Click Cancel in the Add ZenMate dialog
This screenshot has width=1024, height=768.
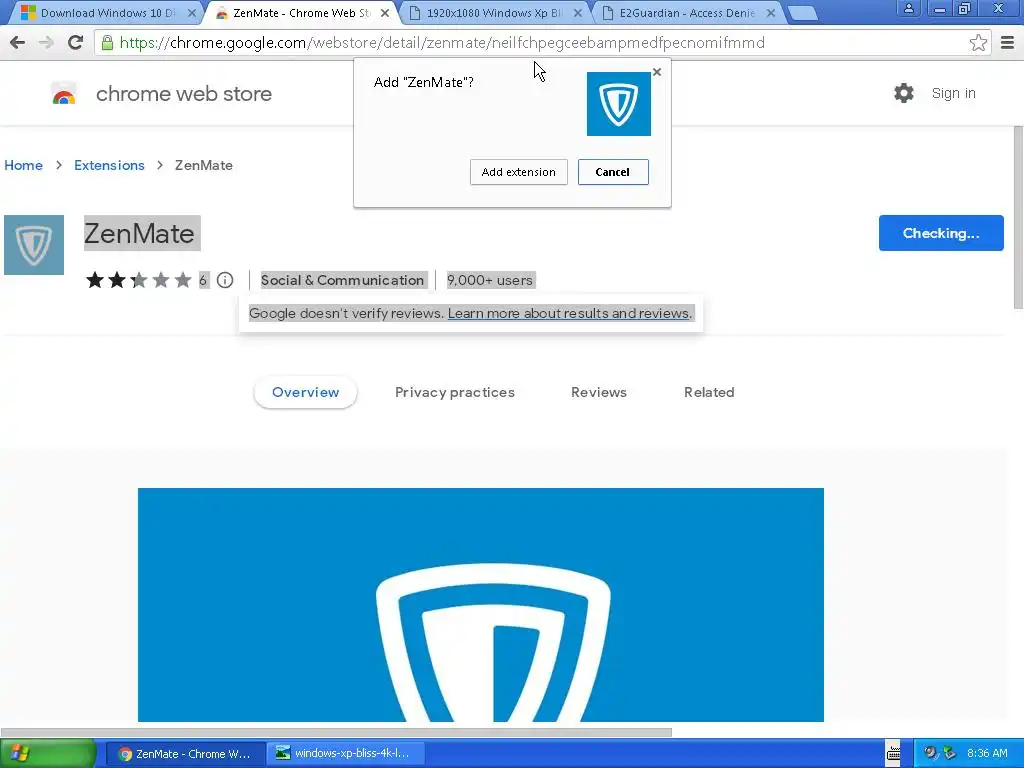[613, 172]
